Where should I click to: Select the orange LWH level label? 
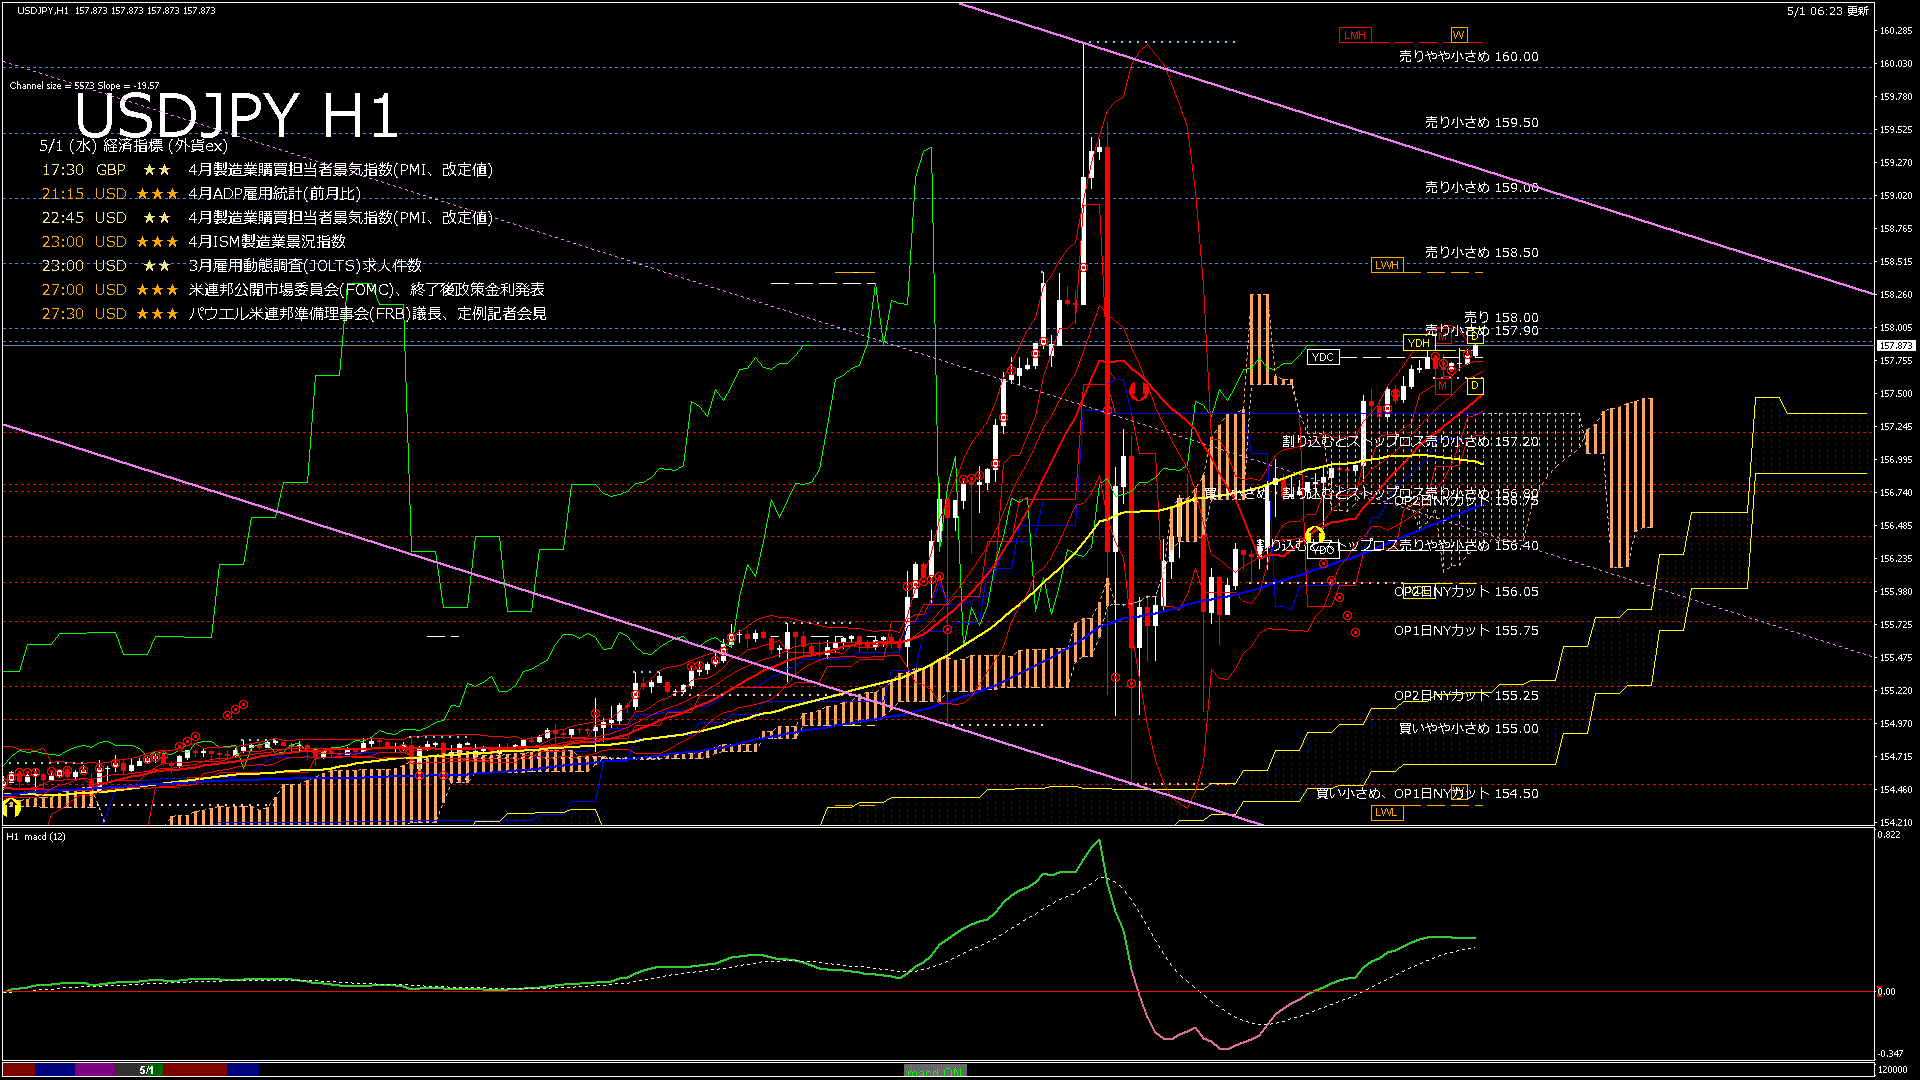coord(1386,265)
